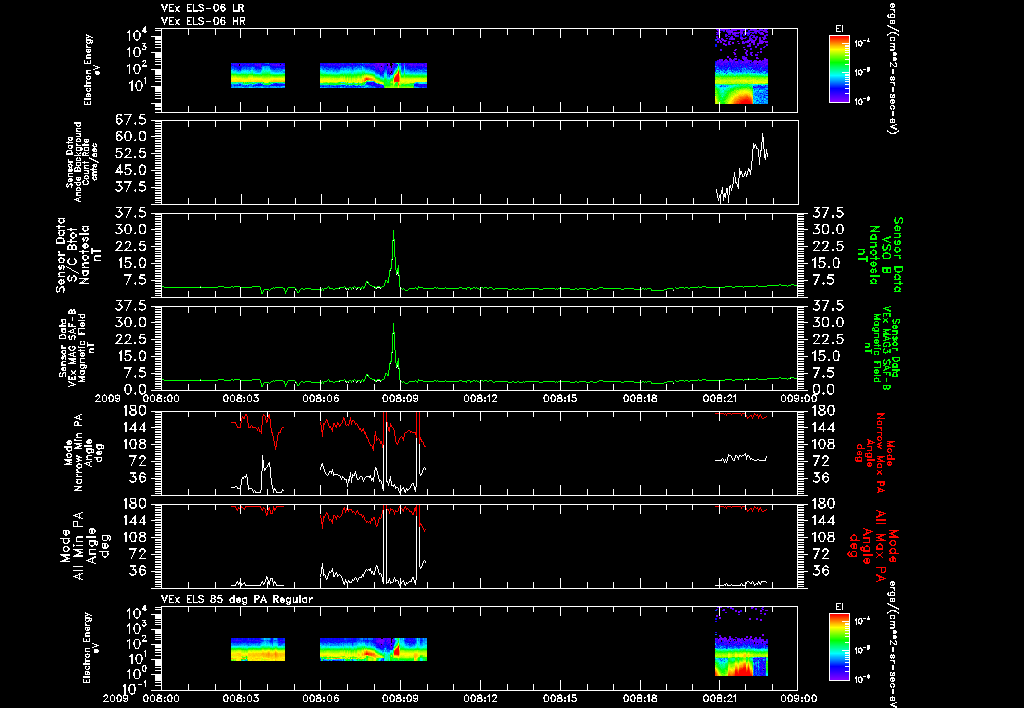Click the 'Electron Energy eV' label of the bottom panel
Image resolution: width=1024 pixels, height=708 pixels.
(89, 647)
